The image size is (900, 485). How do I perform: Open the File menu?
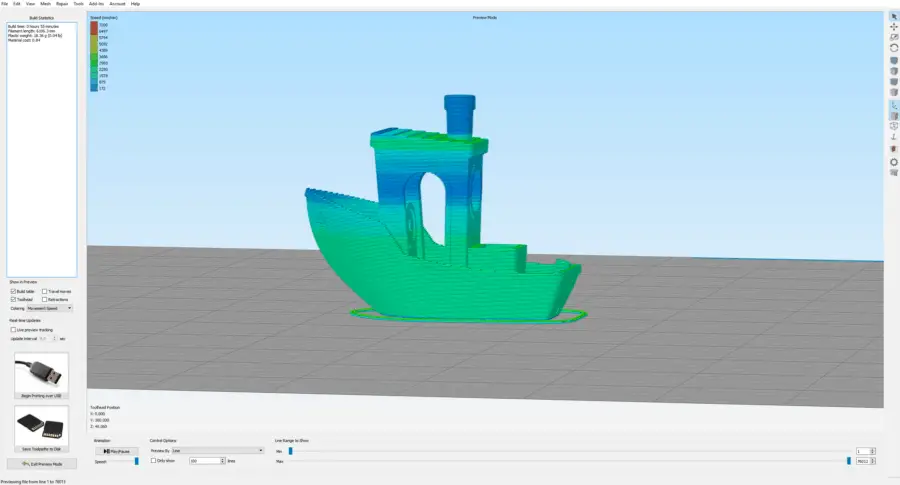(5, 3)
